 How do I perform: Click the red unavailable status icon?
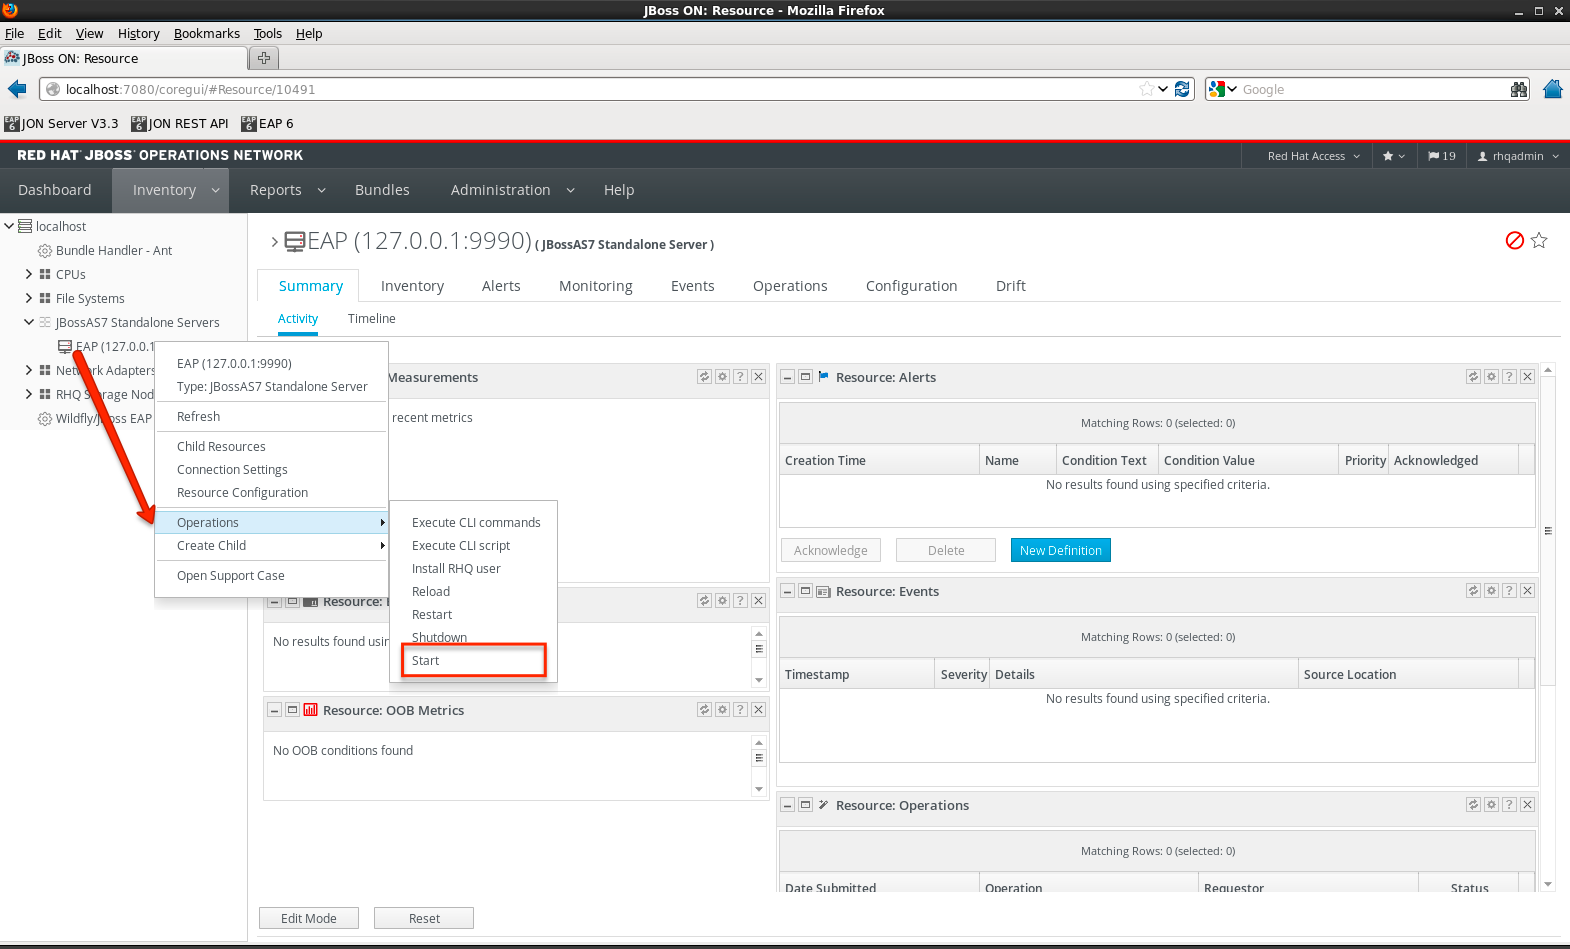(x=1515, y=240)
